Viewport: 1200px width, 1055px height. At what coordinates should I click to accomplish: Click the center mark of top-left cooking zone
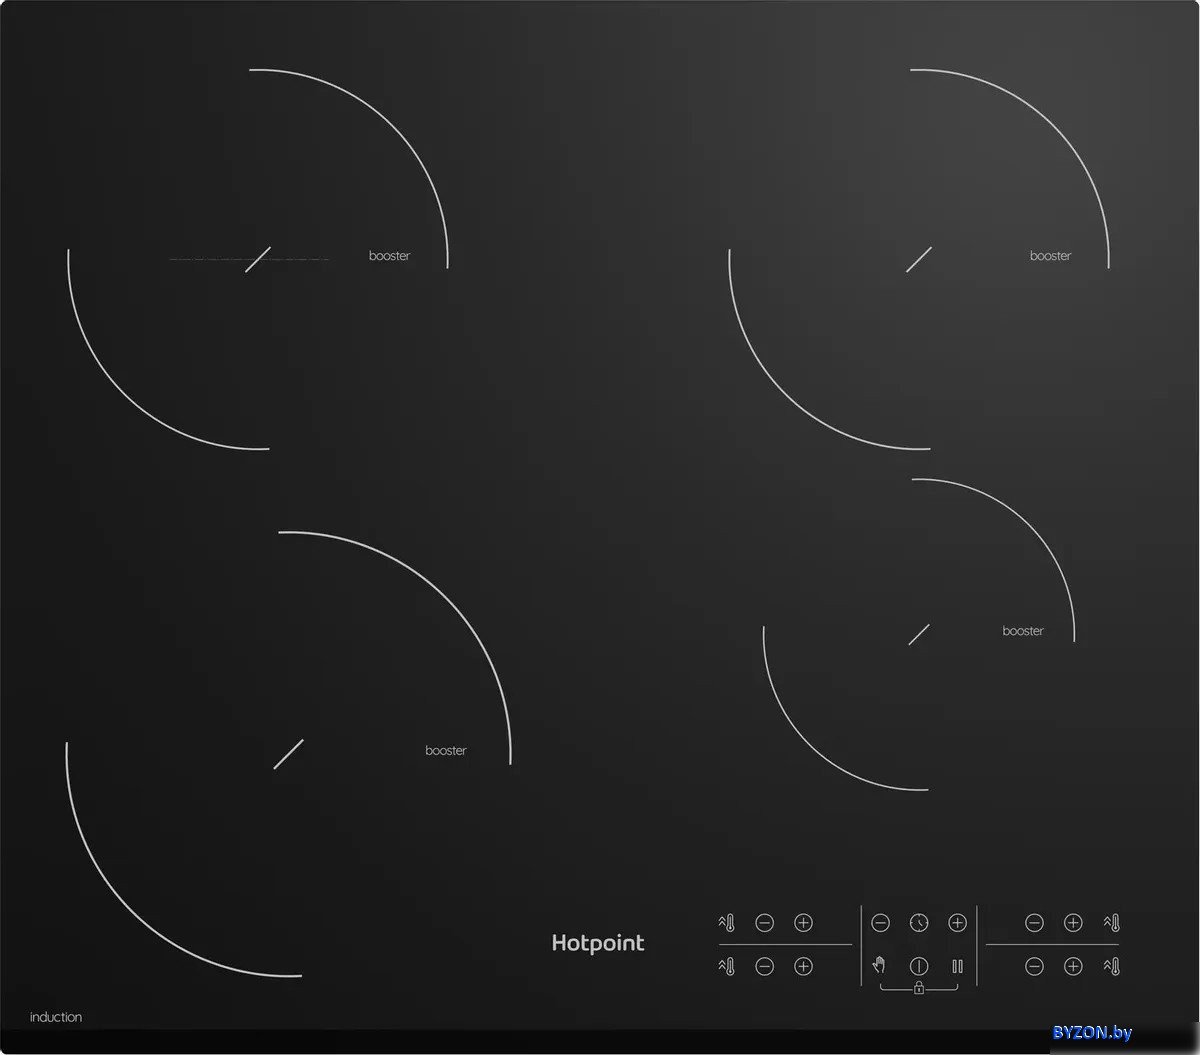pos(258,259)
